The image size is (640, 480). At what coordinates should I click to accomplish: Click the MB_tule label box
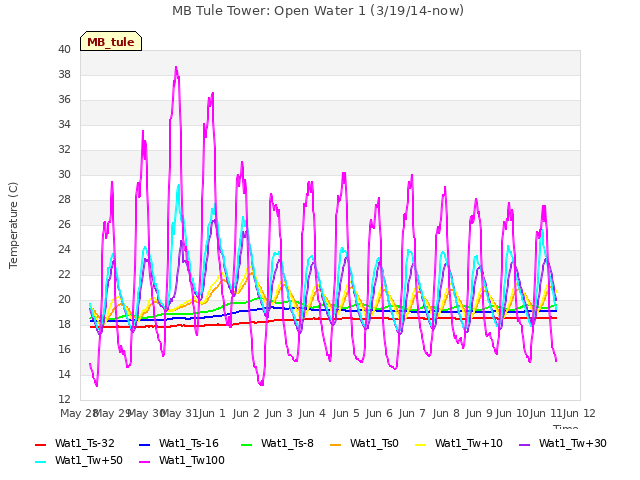[x=111, y=41]
